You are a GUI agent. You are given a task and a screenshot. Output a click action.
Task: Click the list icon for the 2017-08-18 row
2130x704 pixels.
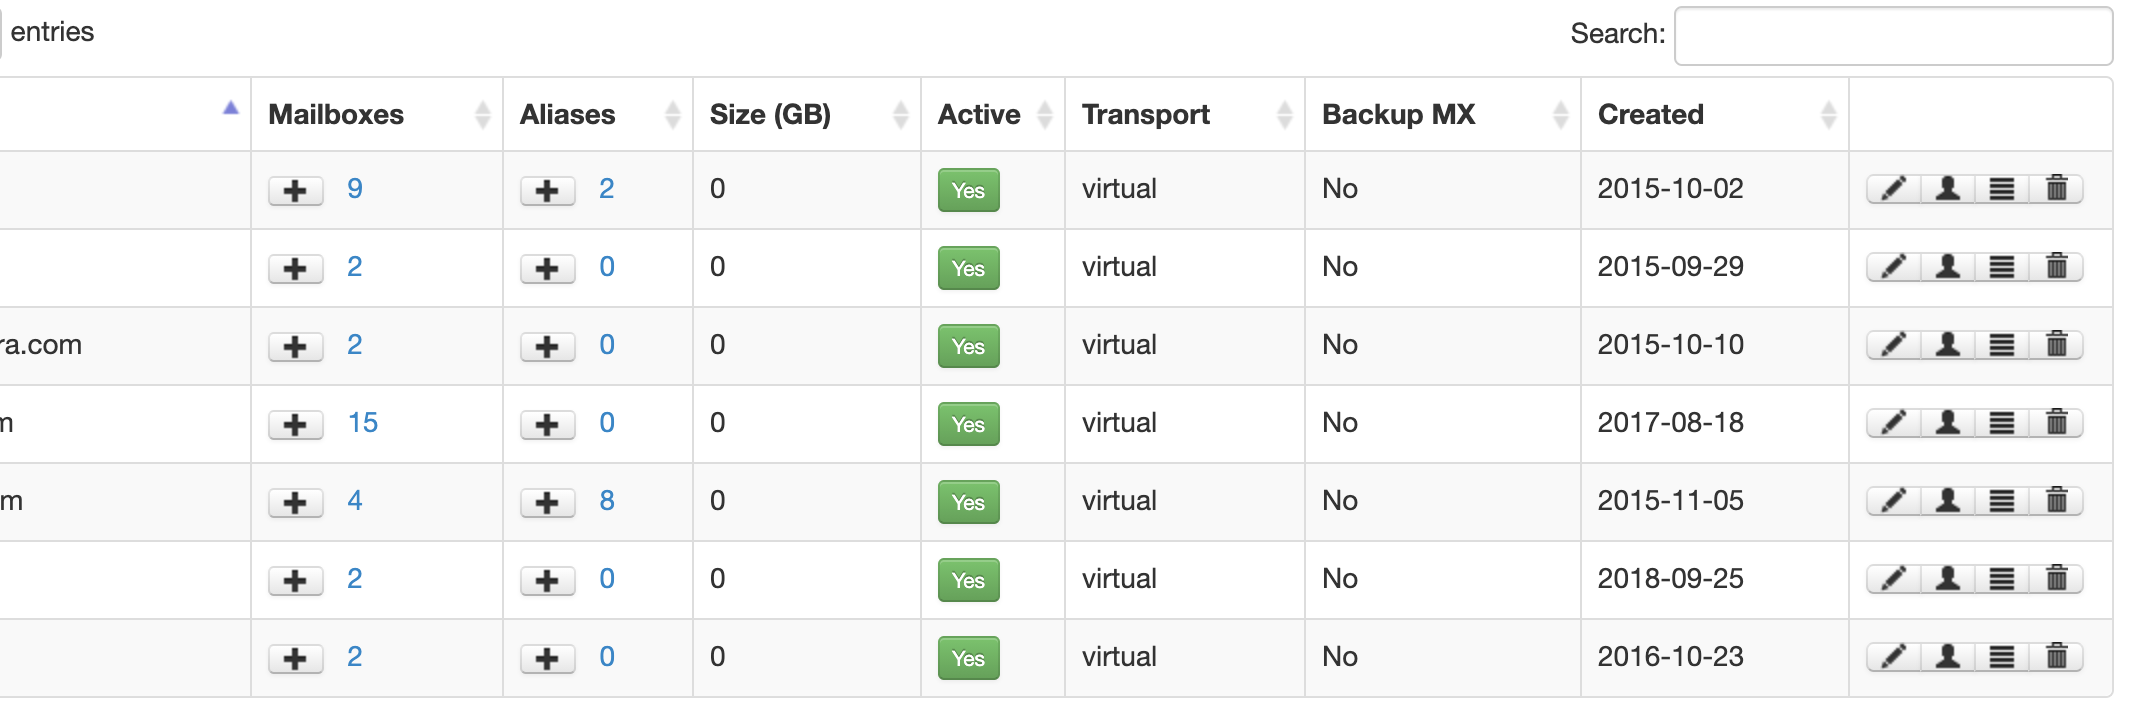coord(2001,423)
